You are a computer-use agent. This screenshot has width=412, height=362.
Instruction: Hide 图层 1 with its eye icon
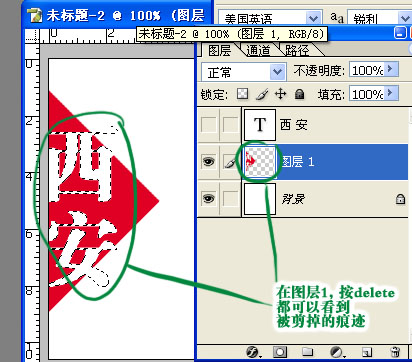click(x=209, y=162)
